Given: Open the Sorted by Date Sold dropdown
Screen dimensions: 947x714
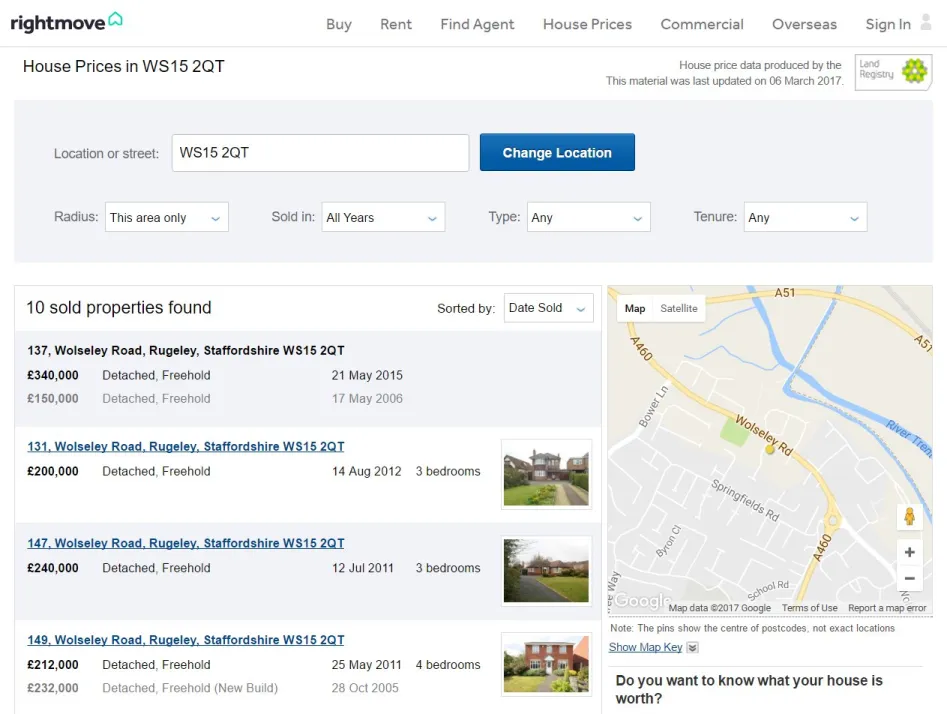Looking at the screenshot, I should pyautogui.click(x=548, y=308).
